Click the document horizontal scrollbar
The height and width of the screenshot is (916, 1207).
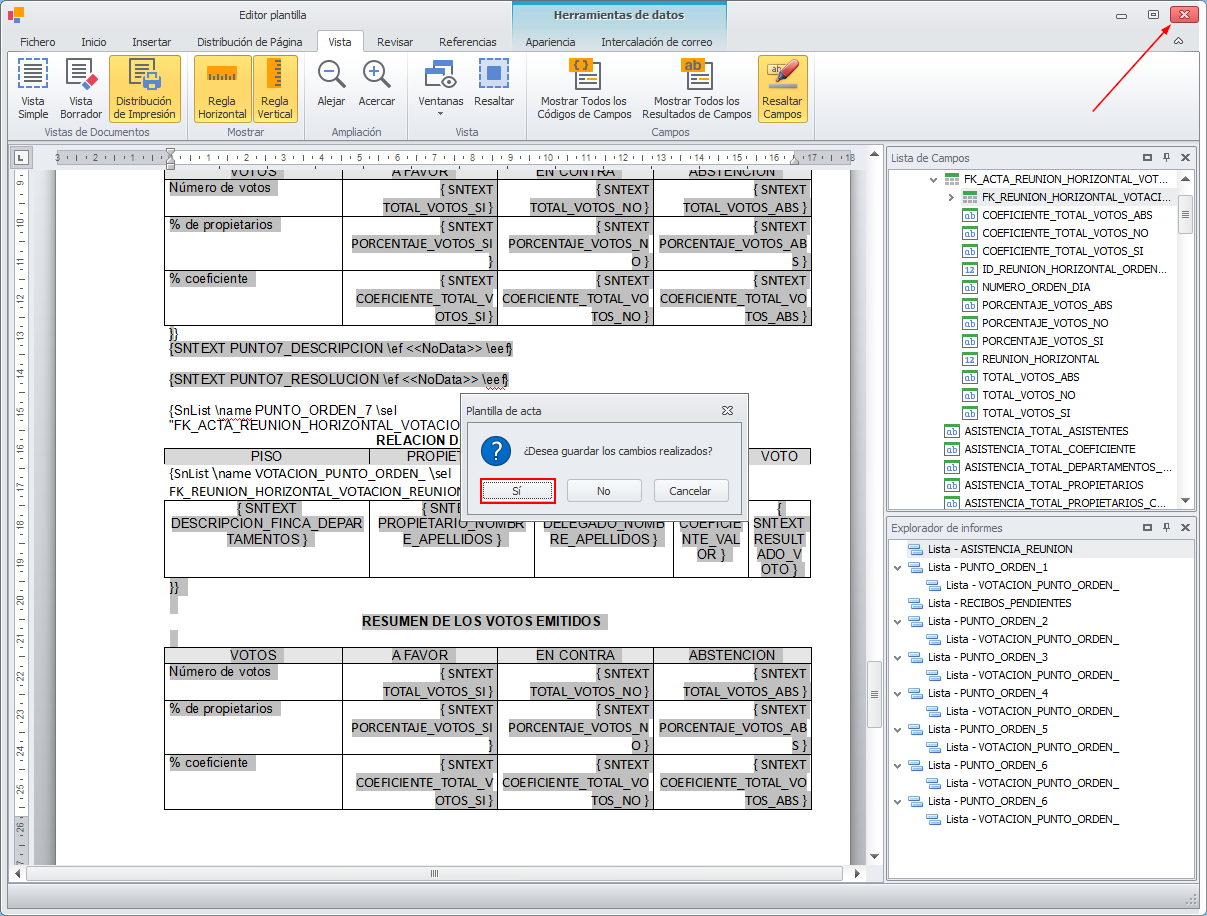click(x=434, y=873)
